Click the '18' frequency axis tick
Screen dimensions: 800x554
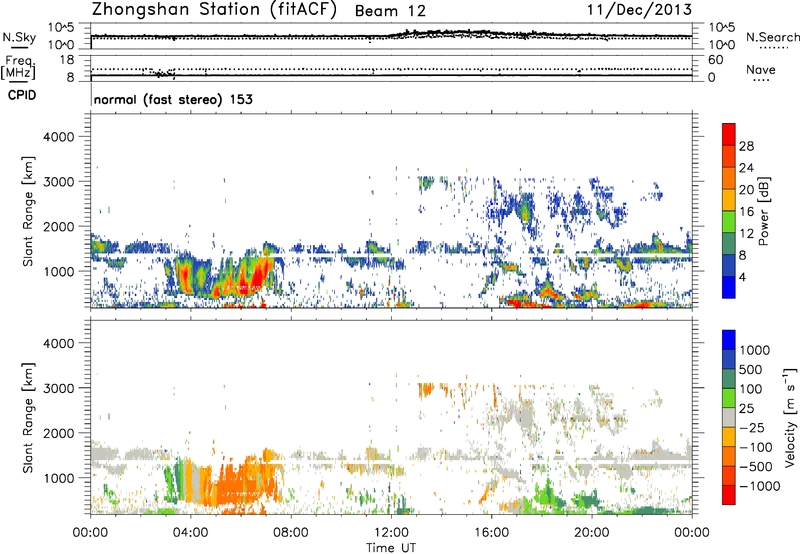67,60
